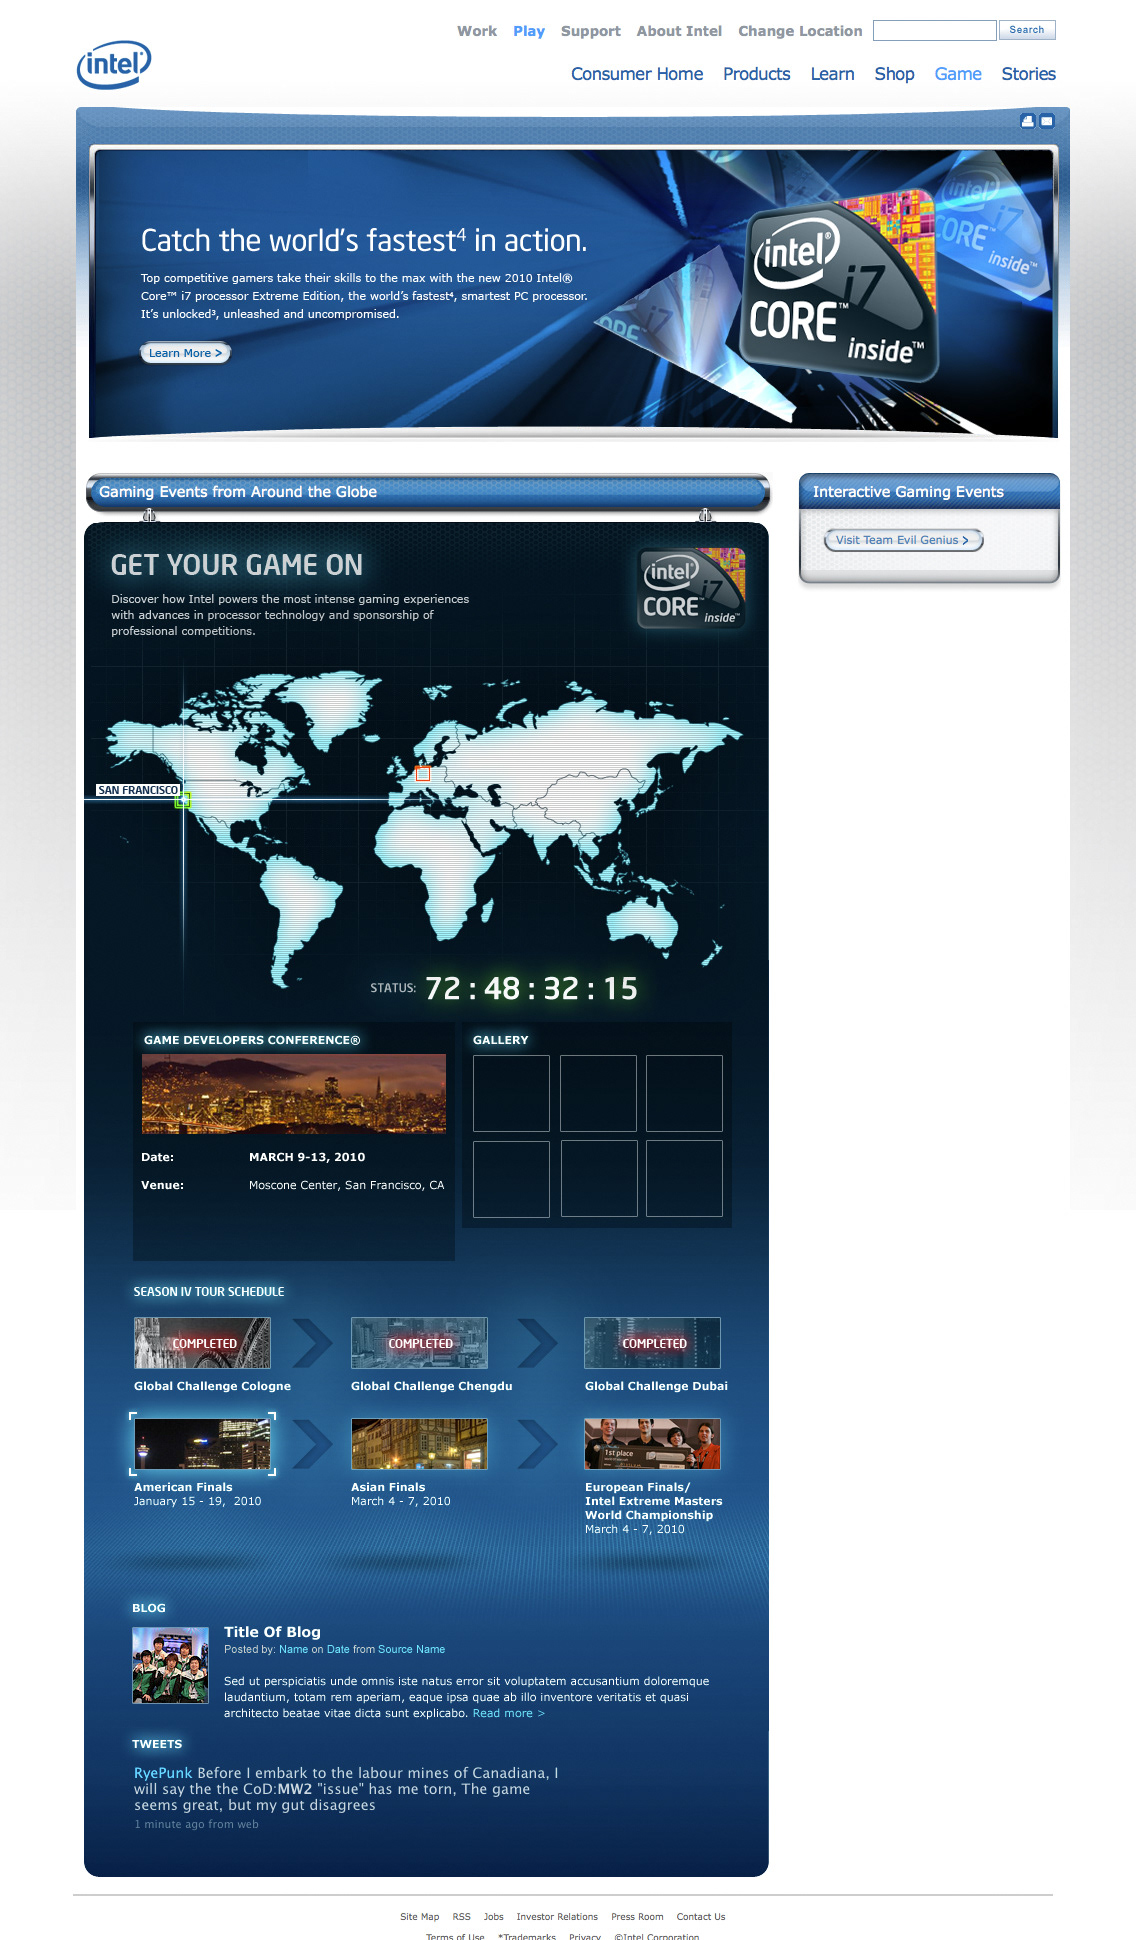Image resolution: width=1136 pixels, height=1940 pixels.
Task: Open the first gallery thumbnail in top row
Action: (x=511, y=1093)
